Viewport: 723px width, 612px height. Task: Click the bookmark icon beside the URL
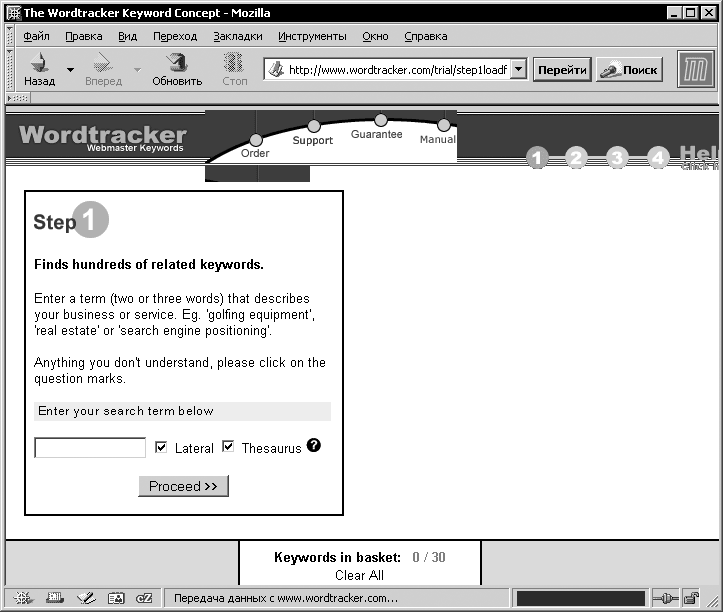point(276,70)
